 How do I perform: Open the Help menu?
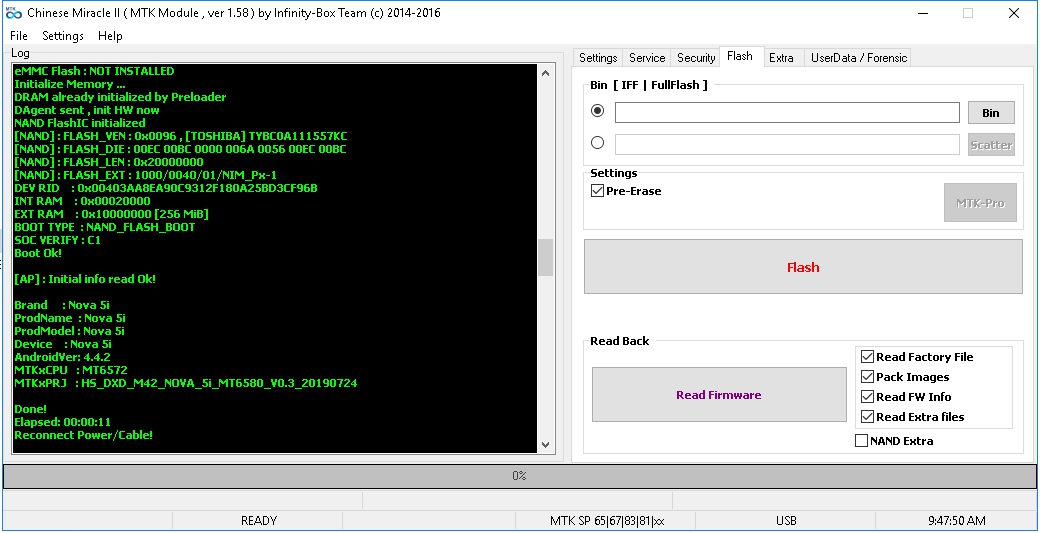(110, 36)
